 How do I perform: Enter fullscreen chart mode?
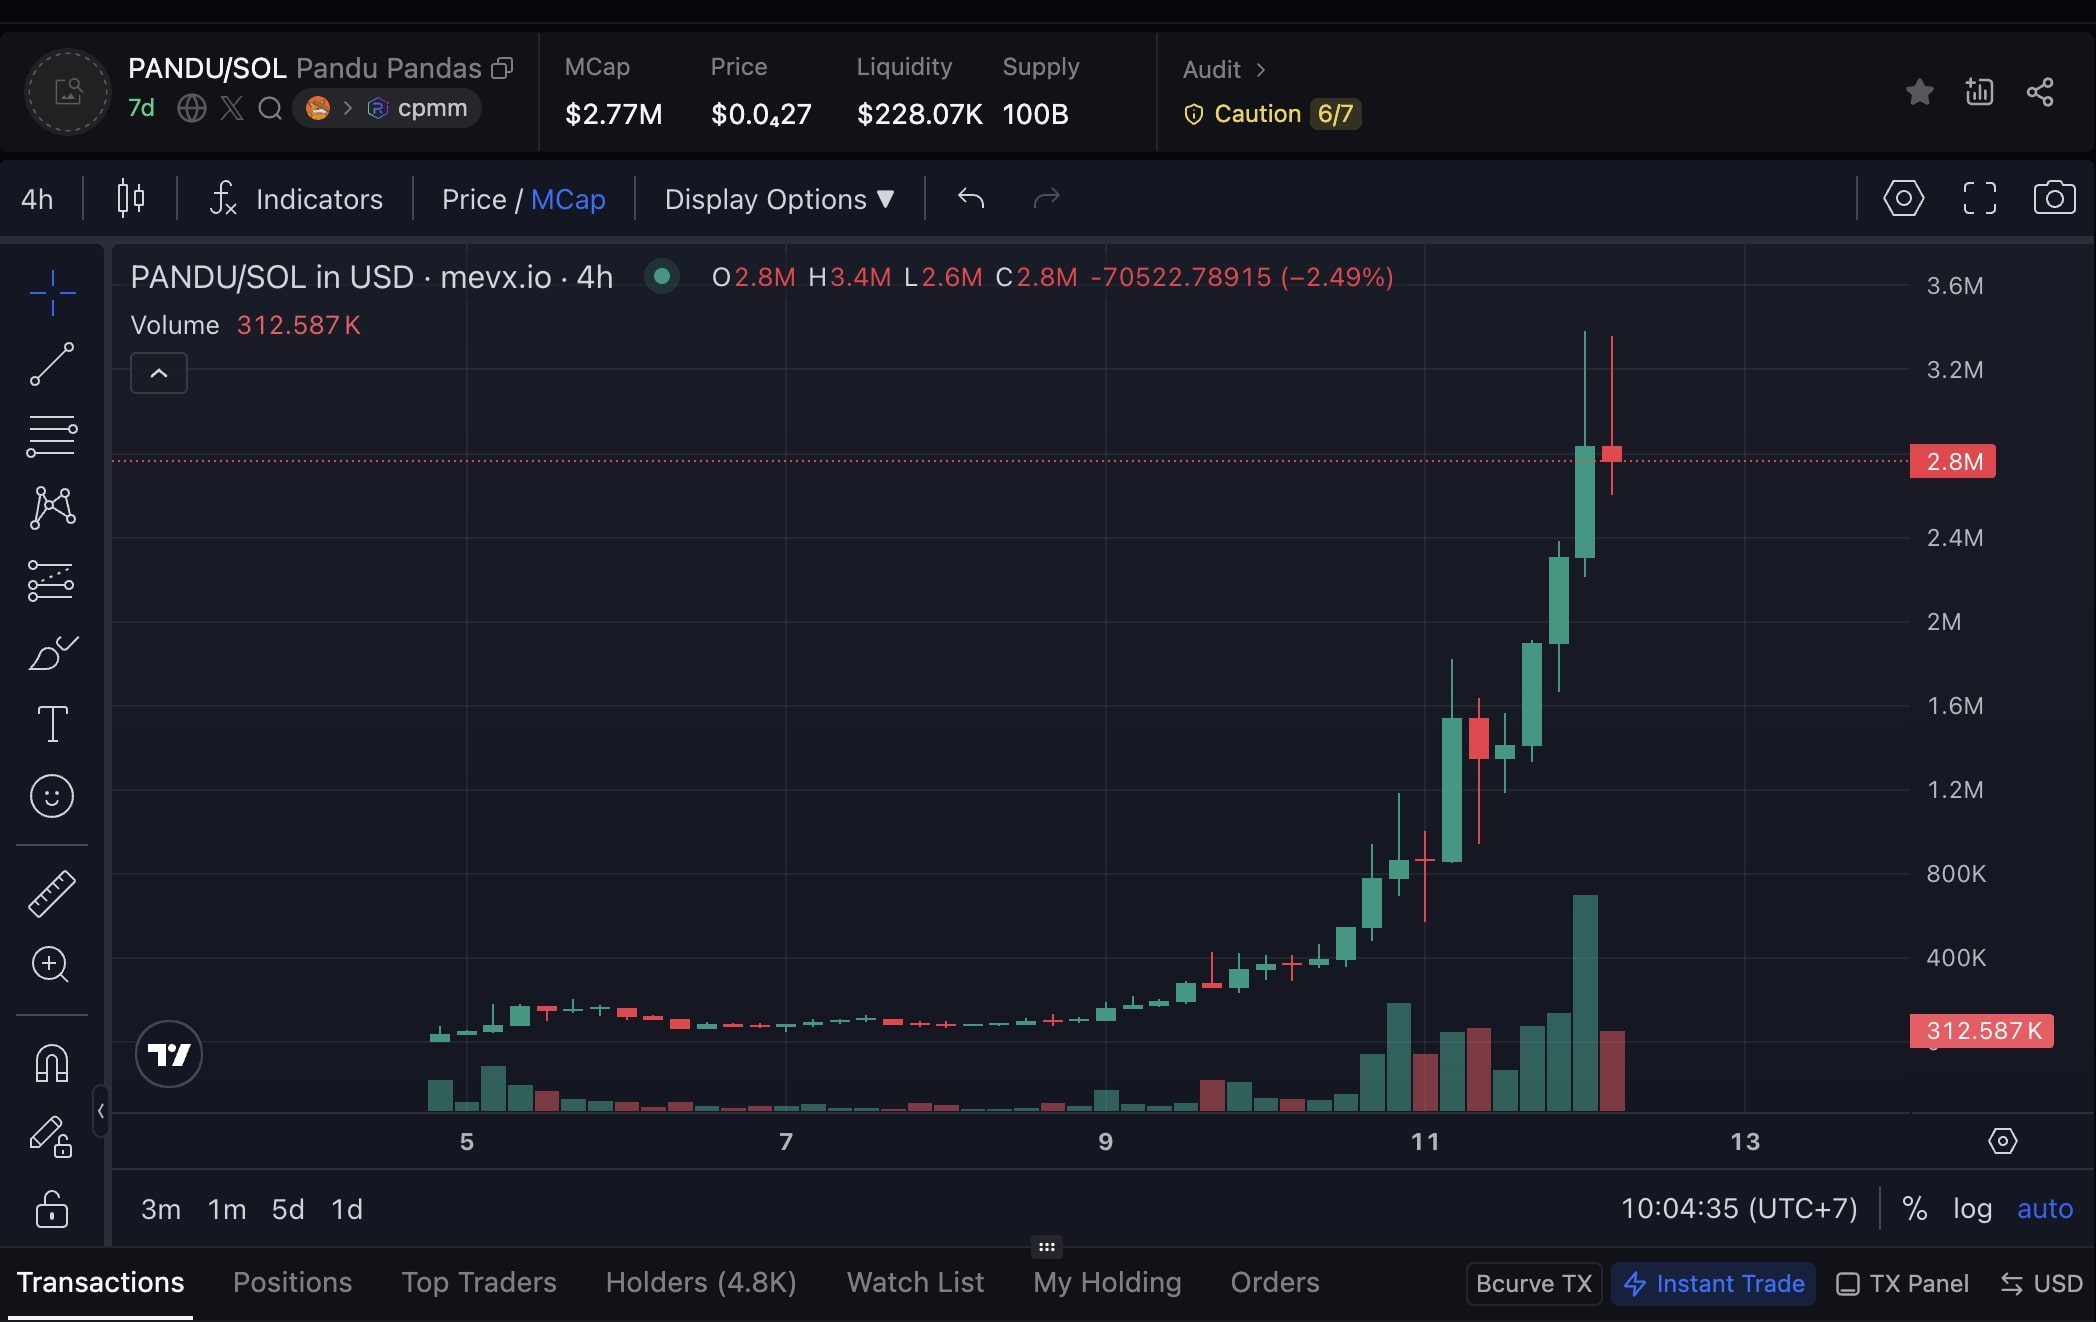(1979, 198)
